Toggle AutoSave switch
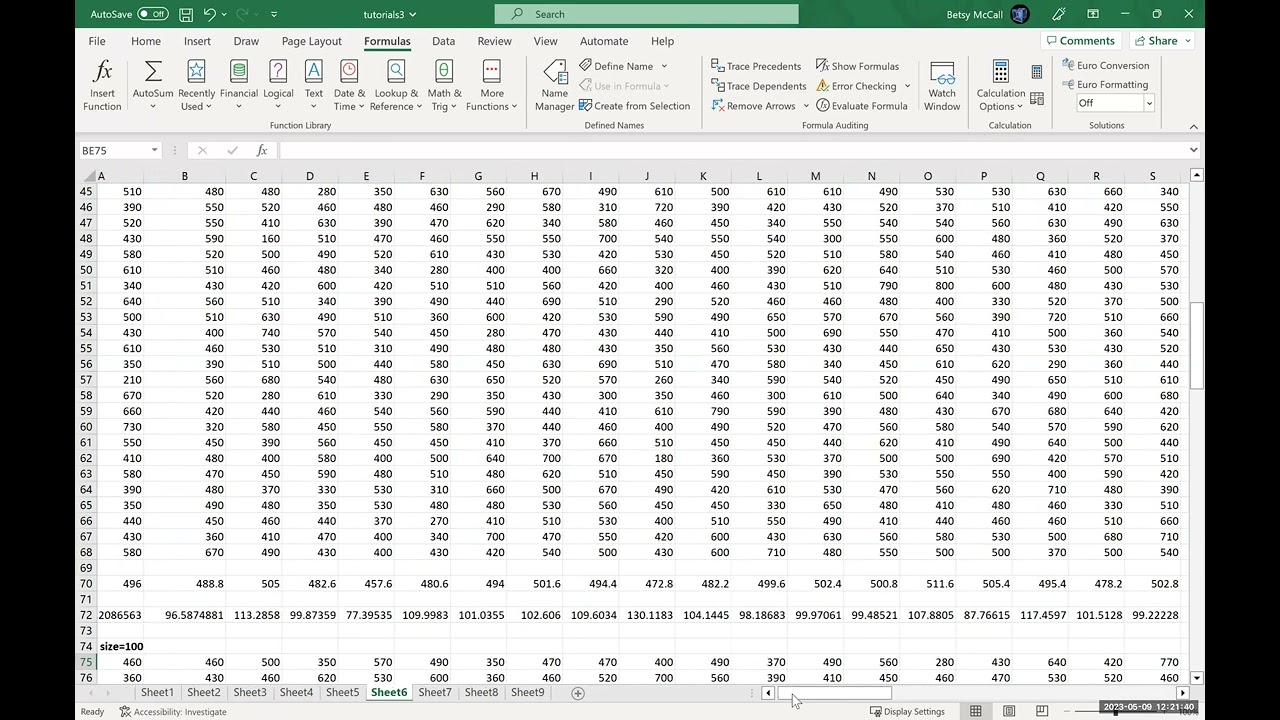 pyautogui.click(x=153, y=14)
